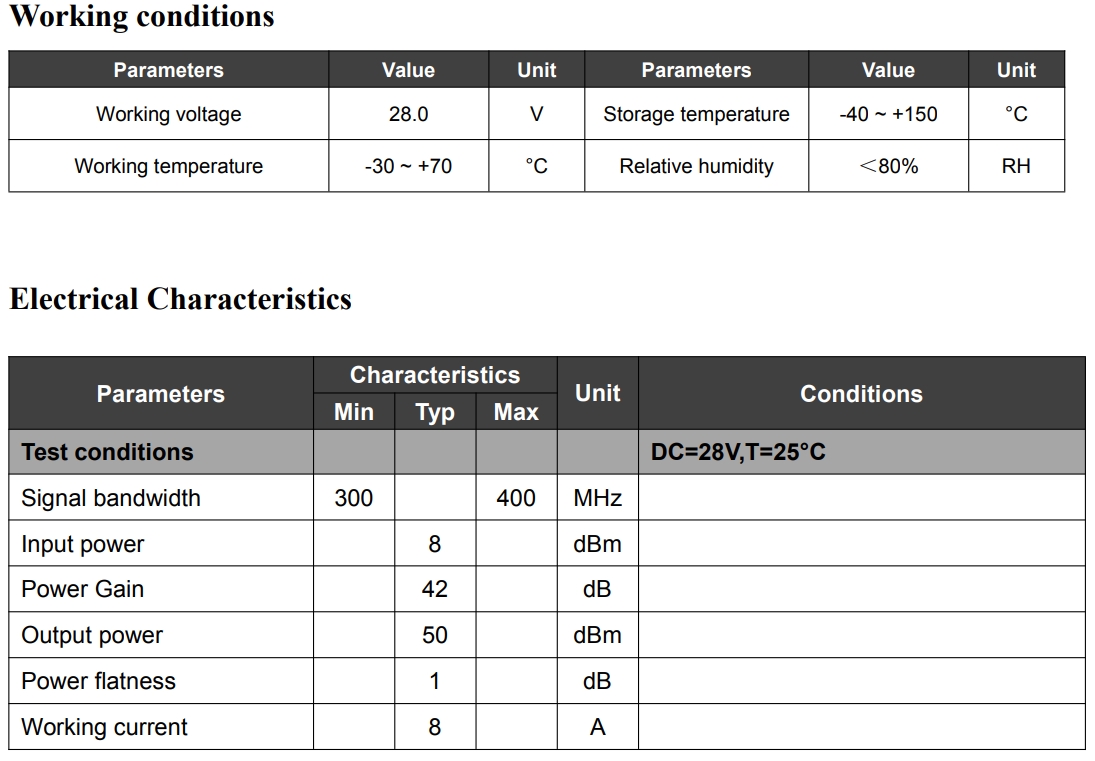
Task: Click the 400 max bandwidth value
Action: click(x=516, y=498)
